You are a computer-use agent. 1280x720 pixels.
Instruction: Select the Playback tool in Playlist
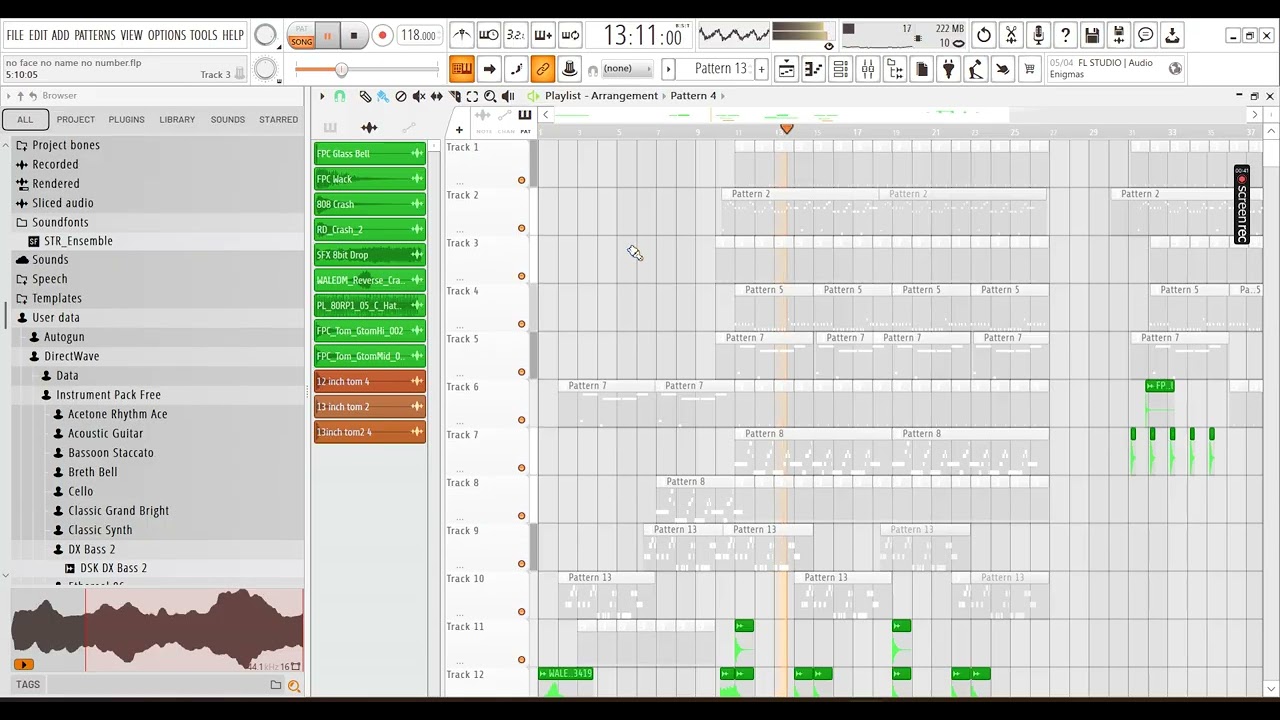tap(508, 96)
